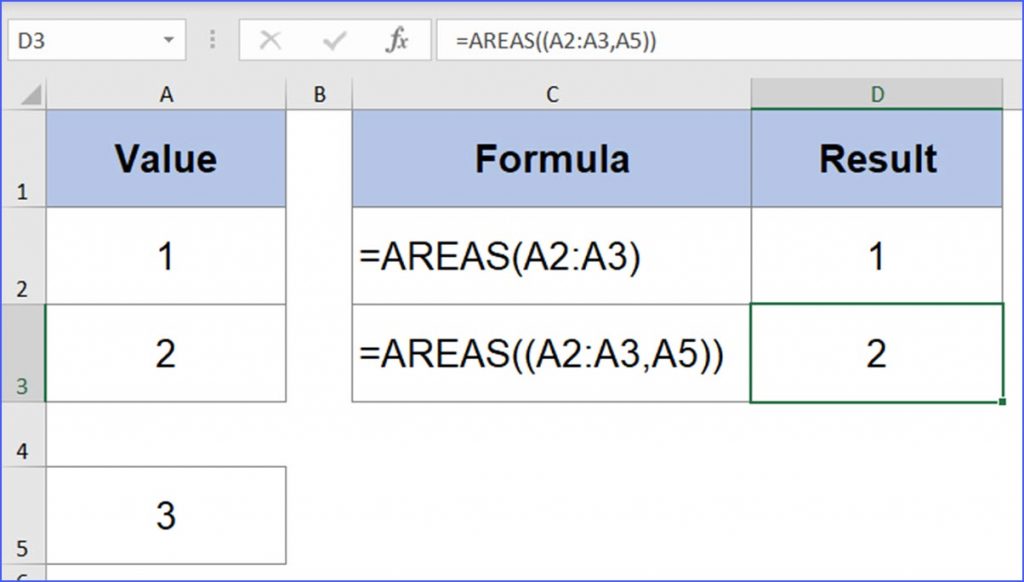Select column C header
Image resolution: width=1024 pixels, height=582 pixels.
tap(552, 95)
